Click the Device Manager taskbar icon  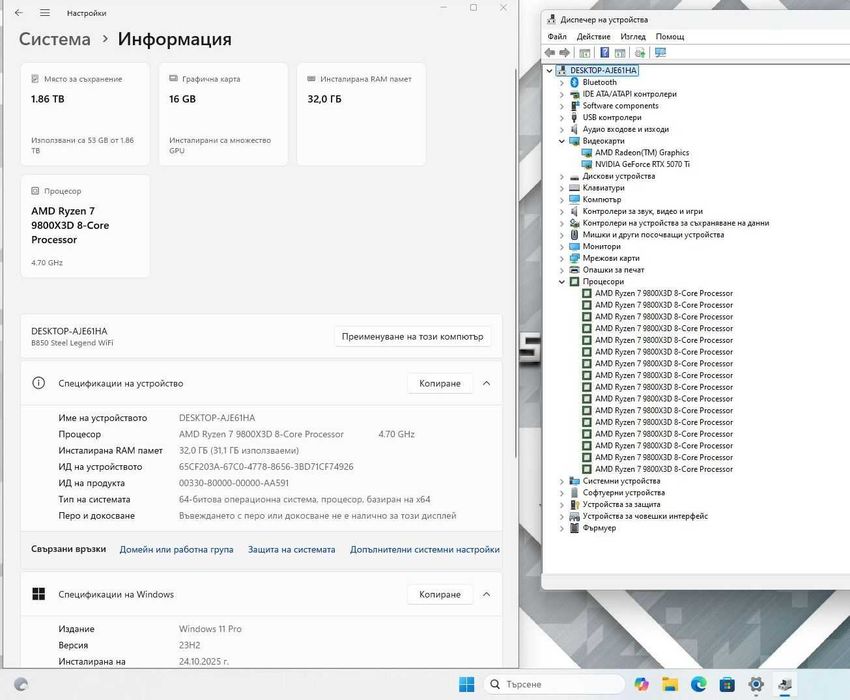pyautogui.click(x=784, y=684)
